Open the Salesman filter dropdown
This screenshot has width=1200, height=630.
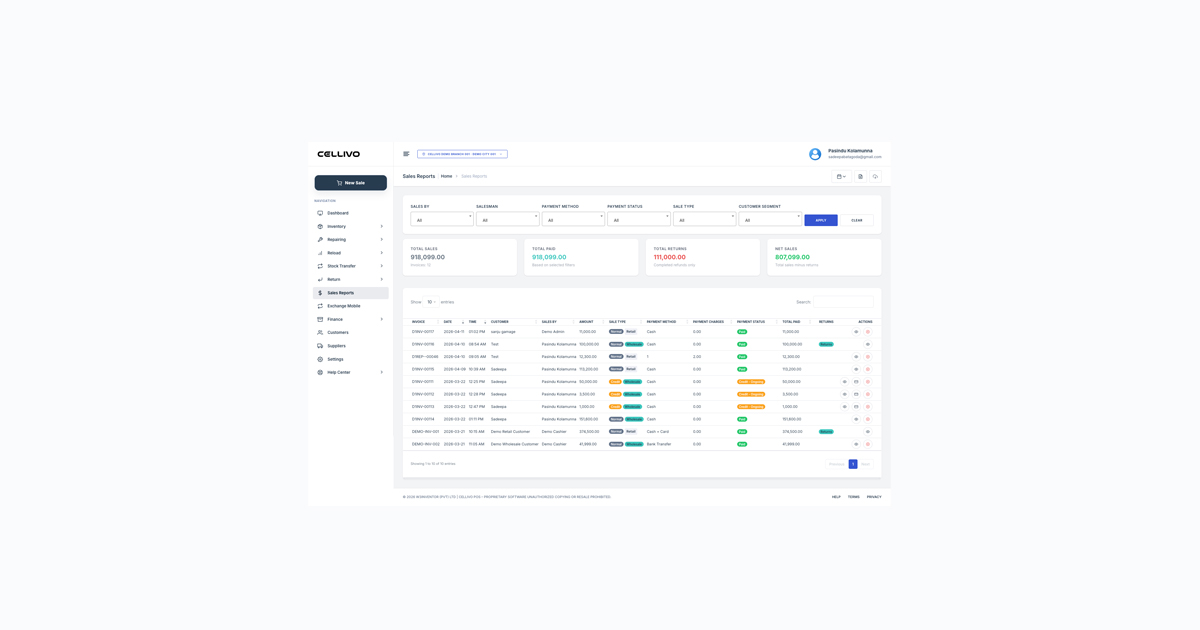tap(507, 219)
